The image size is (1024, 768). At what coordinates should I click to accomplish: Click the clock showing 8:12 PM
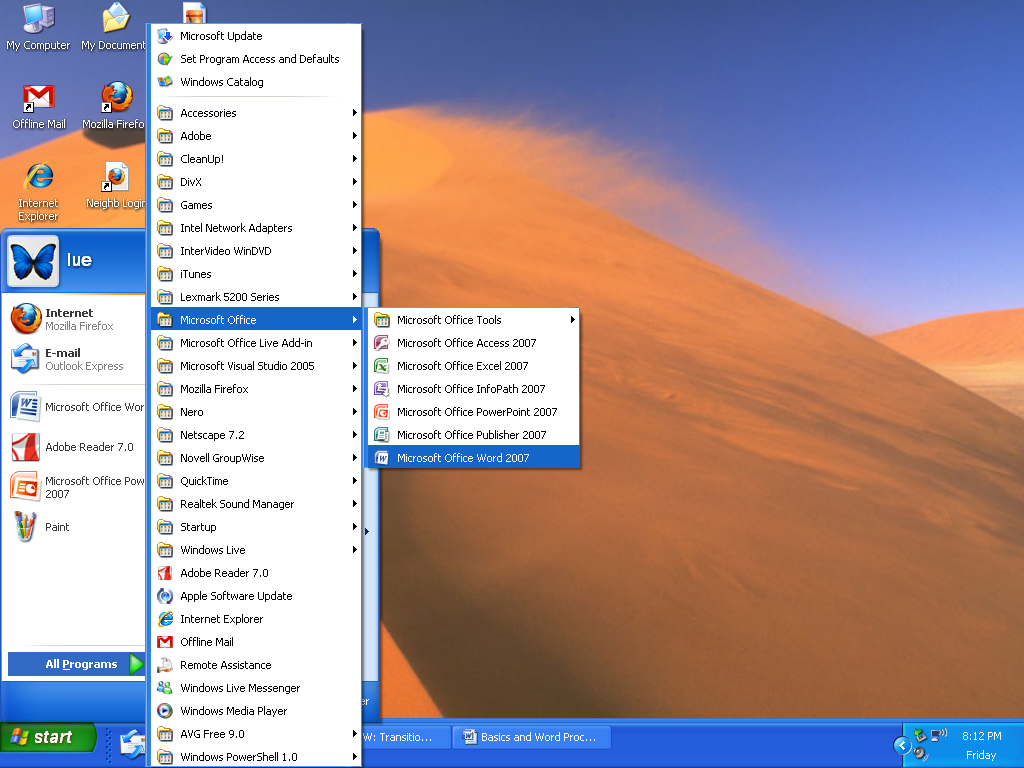point(981,736)
